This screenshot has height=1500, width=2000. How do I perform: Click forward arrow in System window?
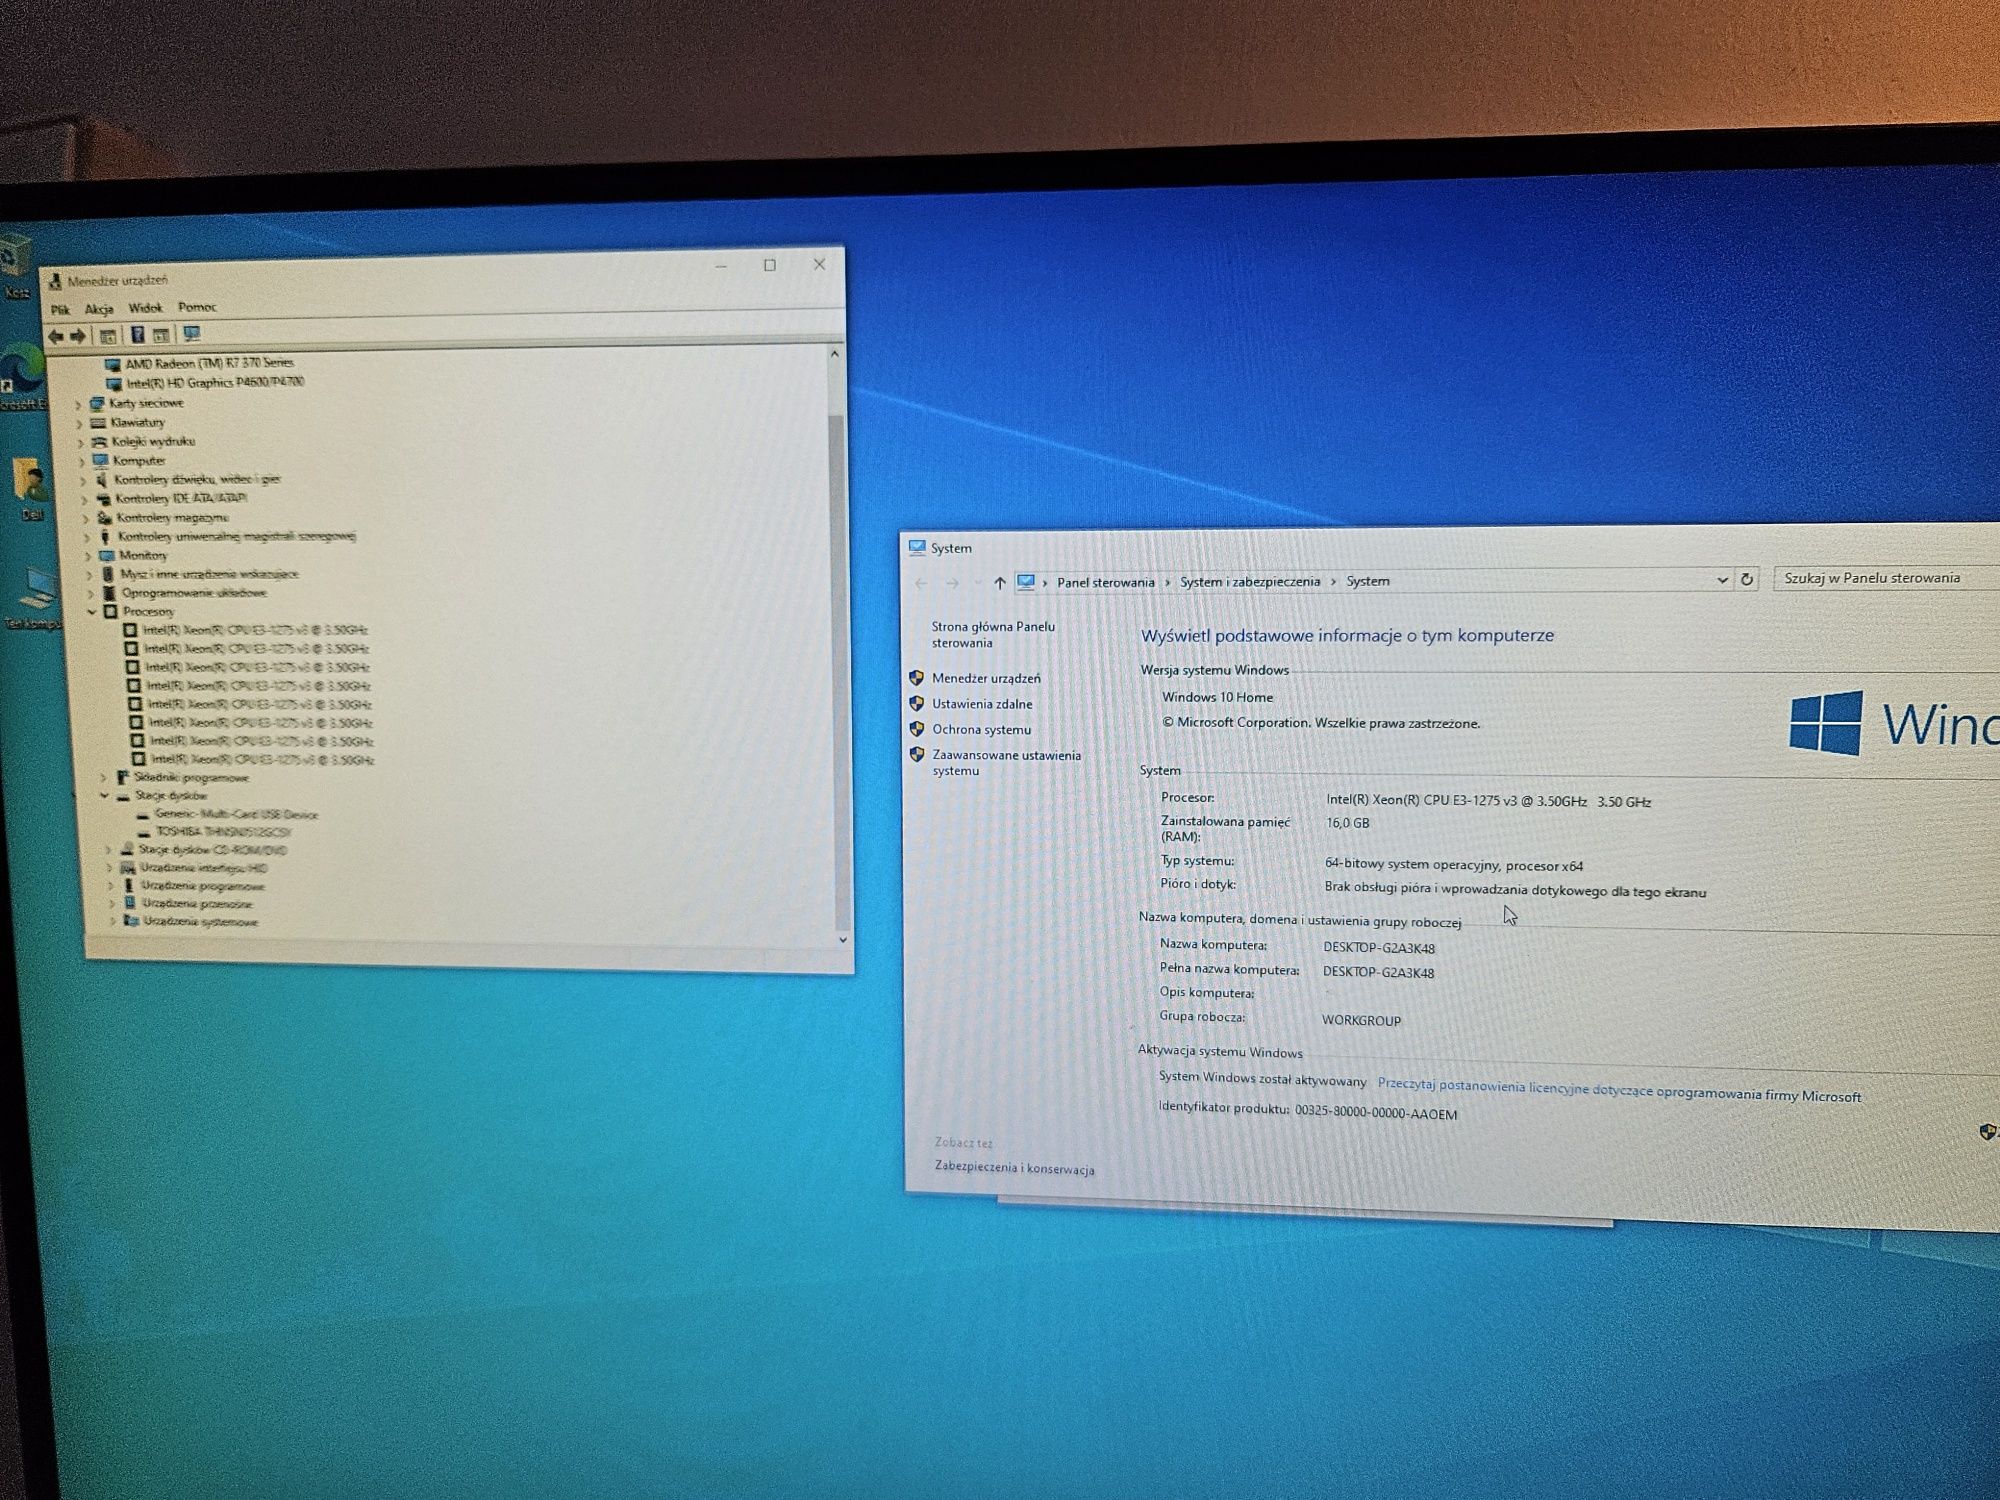pos(953,583)
